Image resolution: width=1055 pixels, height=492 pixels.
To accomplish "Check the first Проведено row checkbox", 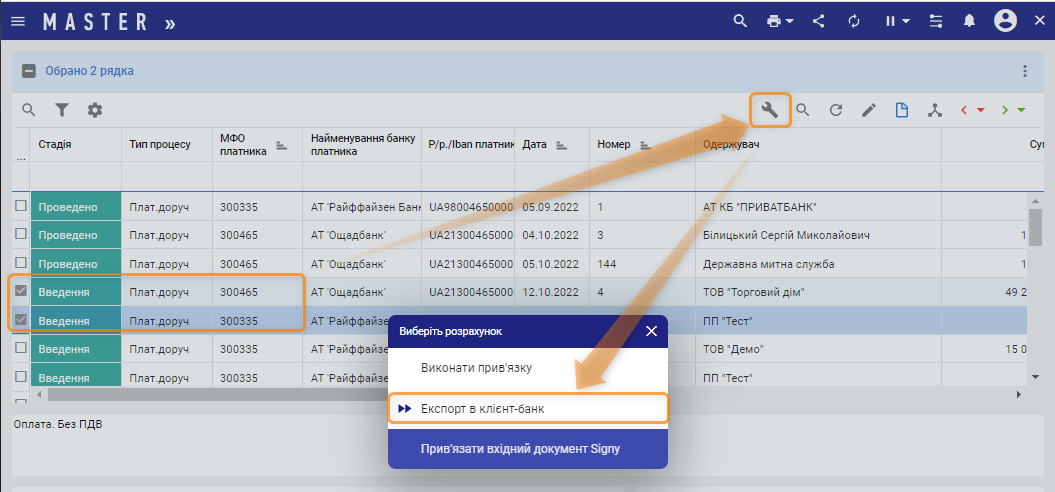I will coord(21,206).
